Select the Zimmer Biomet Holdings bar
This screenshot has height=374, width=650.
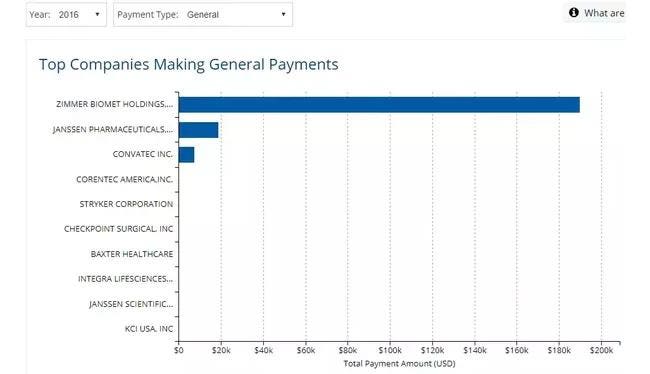coord(379,104)
